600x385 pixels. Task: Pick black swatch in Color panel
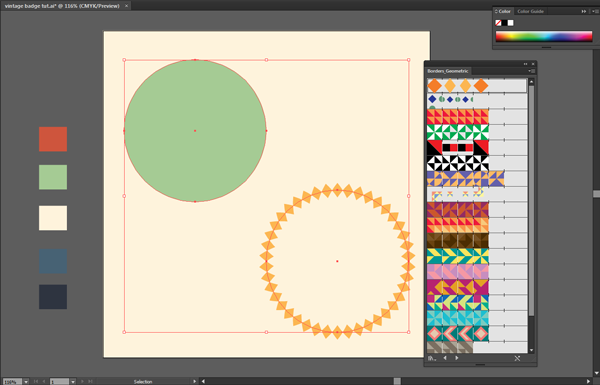coord(504,23)
